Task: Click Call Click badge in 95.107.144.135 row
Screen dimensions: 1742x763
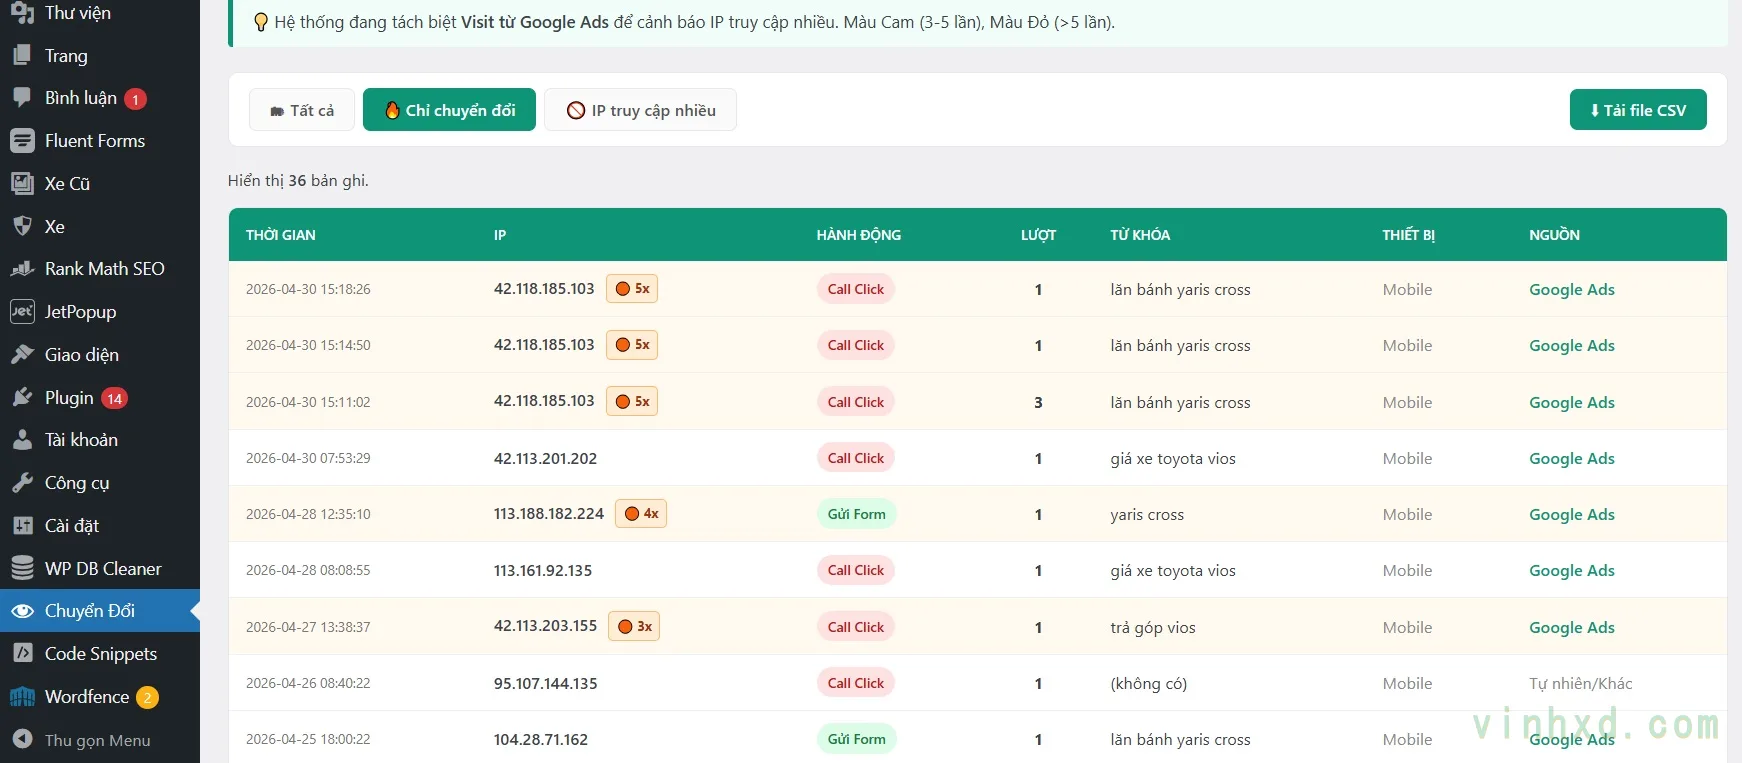Action: click(x=856, y=683)
